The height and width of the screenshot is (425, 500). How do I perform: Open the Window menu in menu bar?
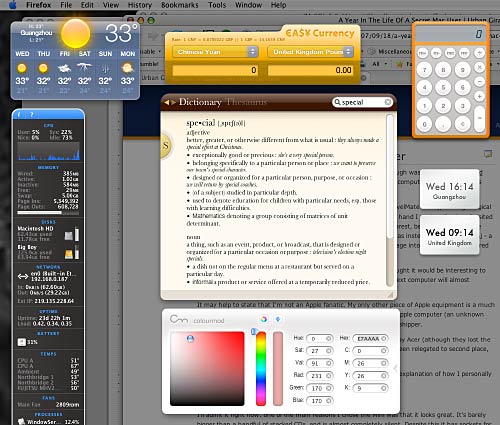(248, 5)
